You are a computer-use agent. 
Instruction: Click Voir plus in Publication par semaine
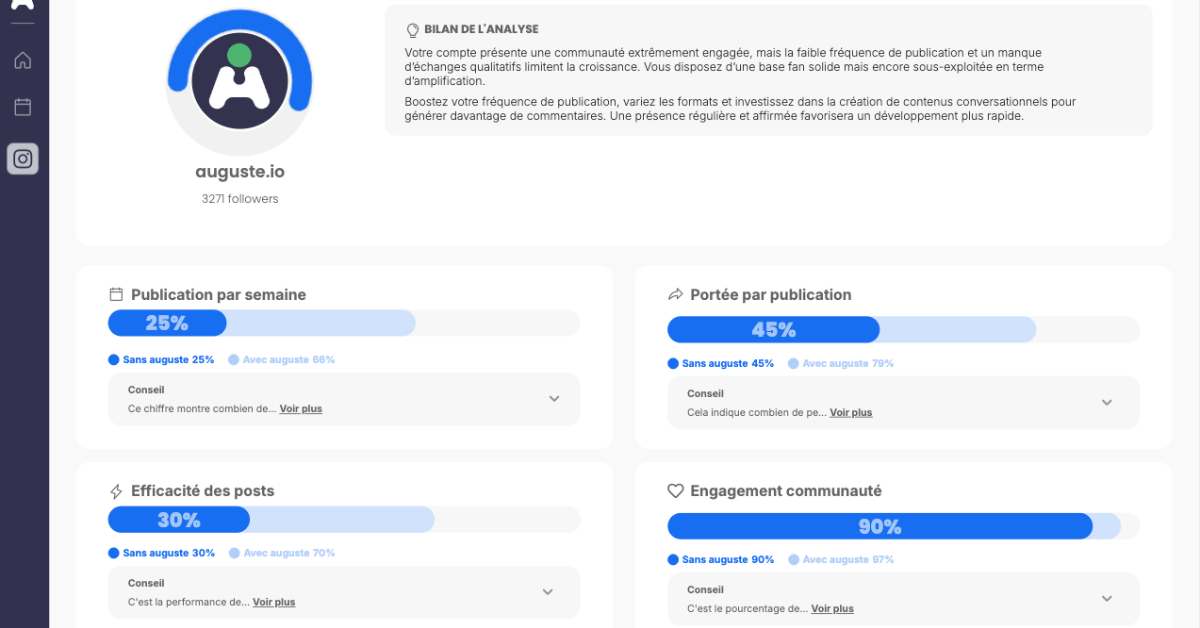(x=301, y=409)
